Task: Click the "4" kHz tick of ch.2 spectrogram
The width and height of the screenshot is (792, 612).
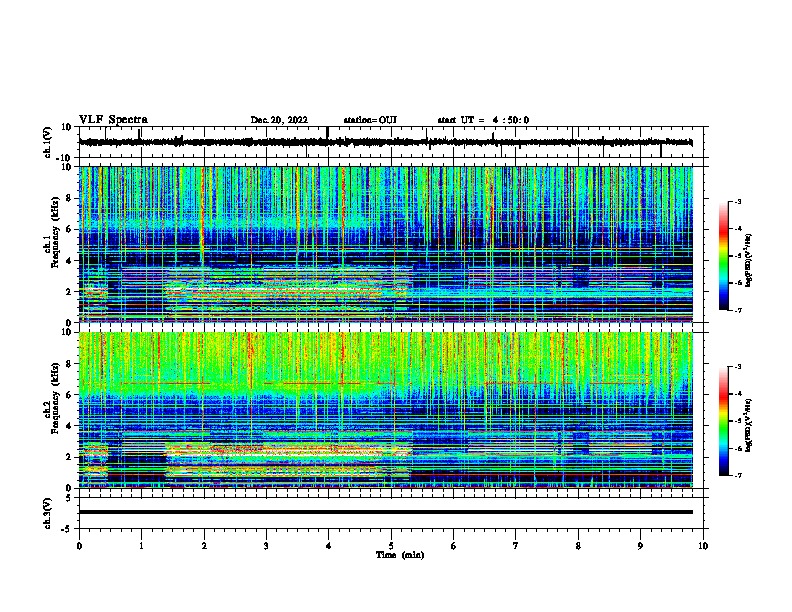Action: pos(69,426)
